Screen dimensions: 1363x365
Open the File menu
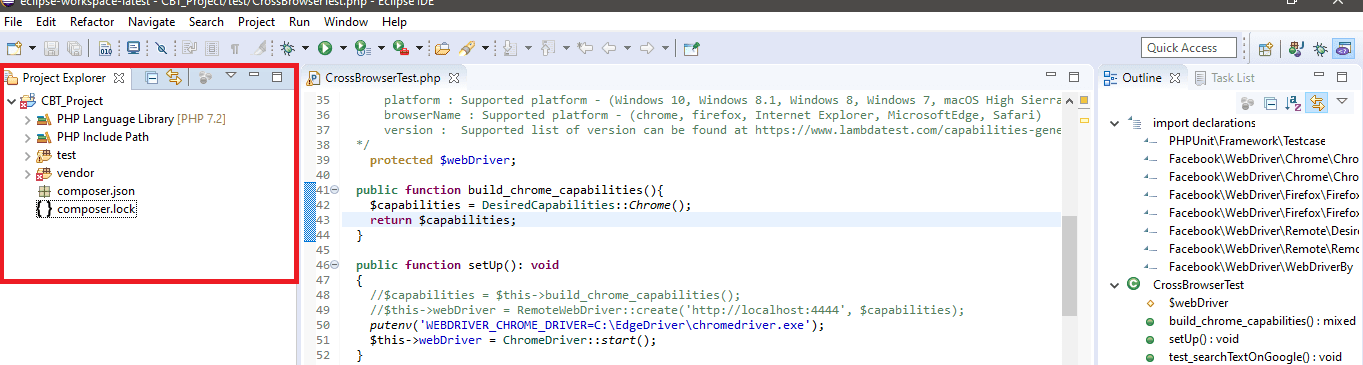[x=14, y=21]
